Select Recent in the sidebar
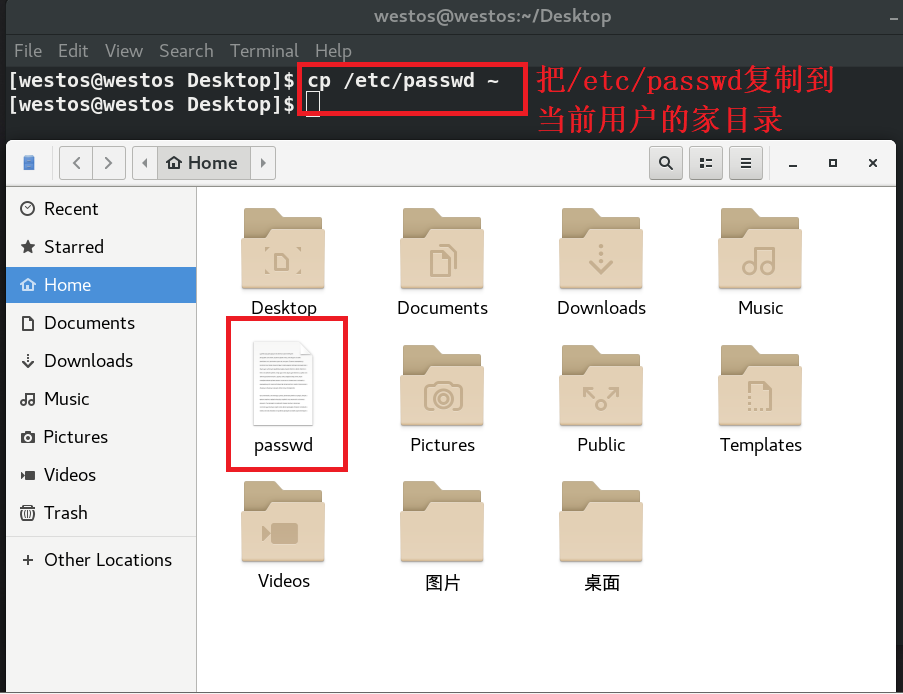The height and width of the screenshot is (694, 903). (x=101, y=208)
